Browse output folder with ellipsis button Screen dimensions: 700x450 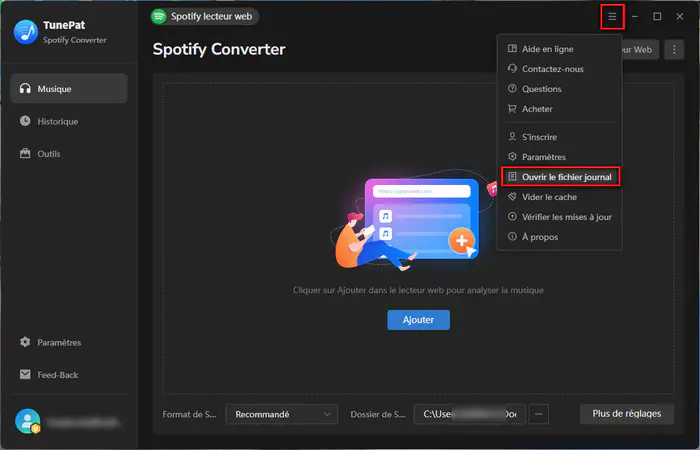click(538, 414)
